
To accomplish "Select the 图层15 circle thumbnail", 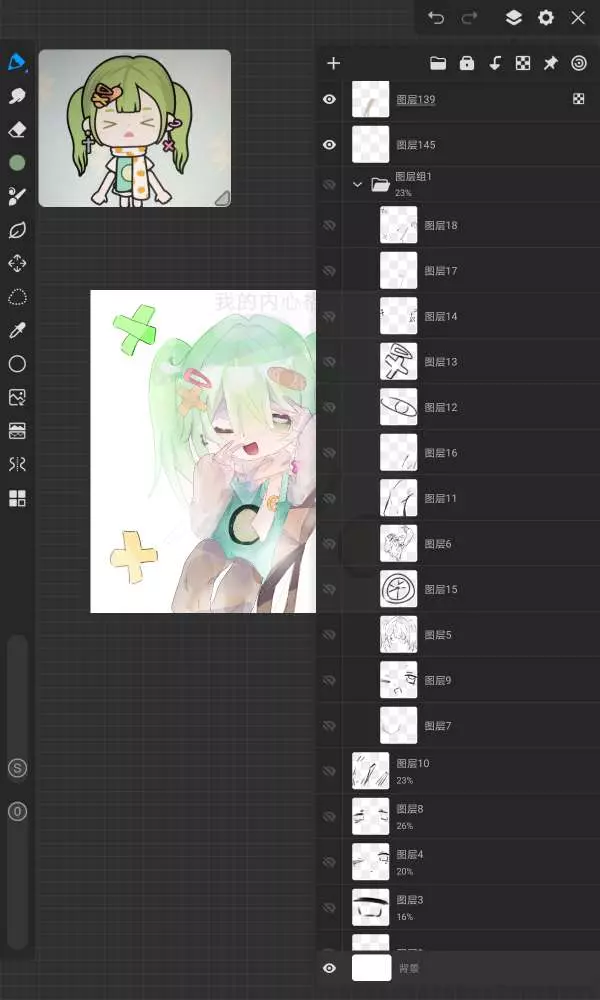I will pyautogui.click(x=399, y=589).
